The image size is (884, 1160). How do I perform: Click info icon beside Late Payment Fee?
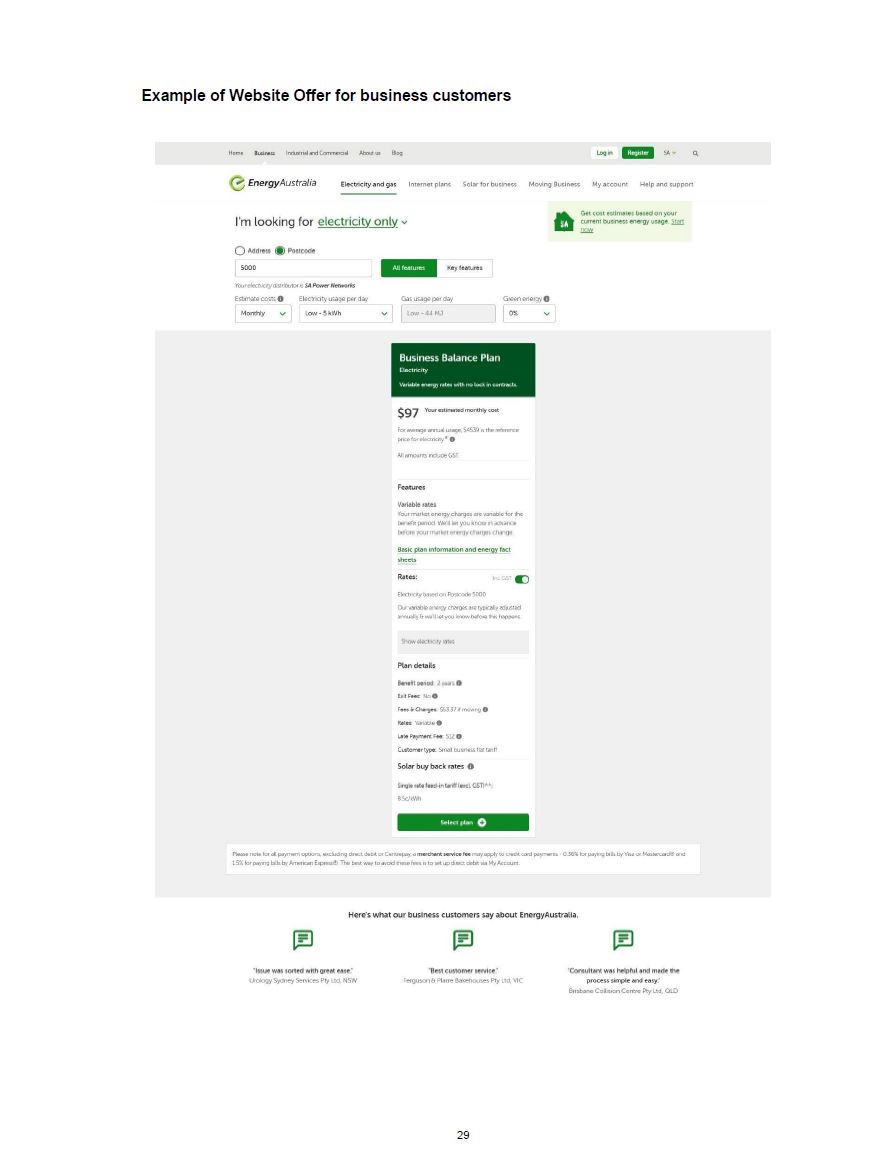[x=459, y=736]
